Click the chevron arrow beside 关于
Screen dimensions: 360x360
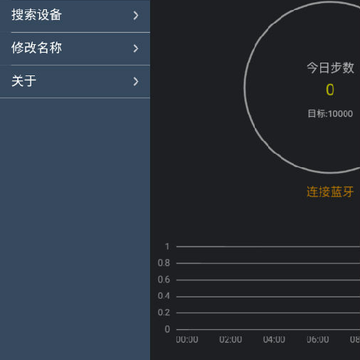point(136,82)
